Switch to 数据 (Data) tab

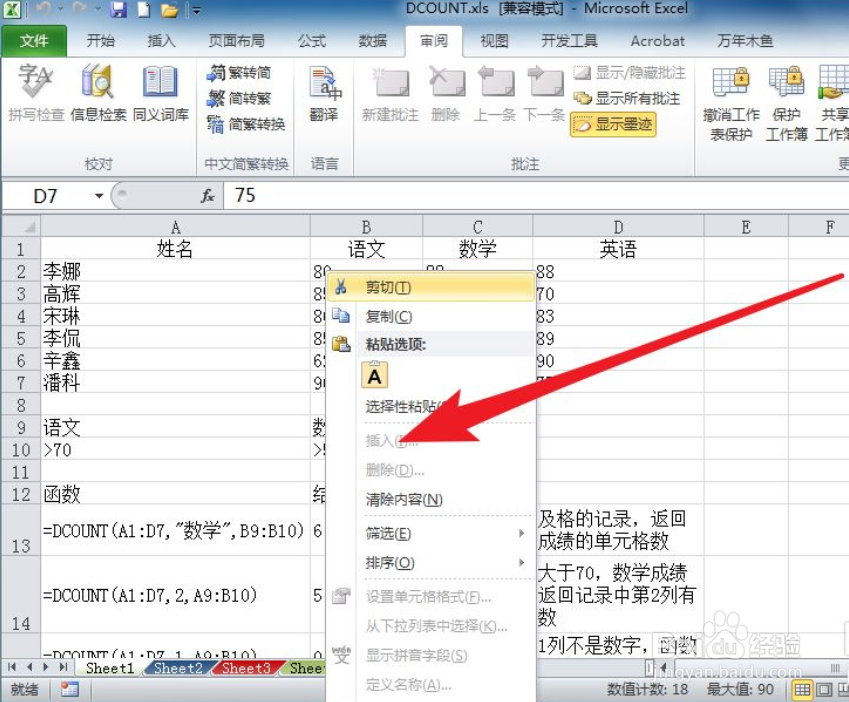coord(373,41)
